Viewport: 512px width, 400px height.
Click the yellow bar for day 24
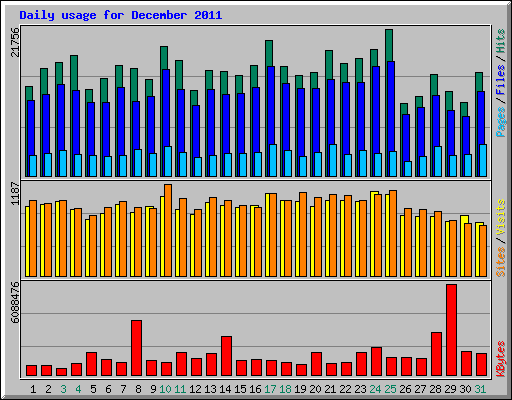373,234
